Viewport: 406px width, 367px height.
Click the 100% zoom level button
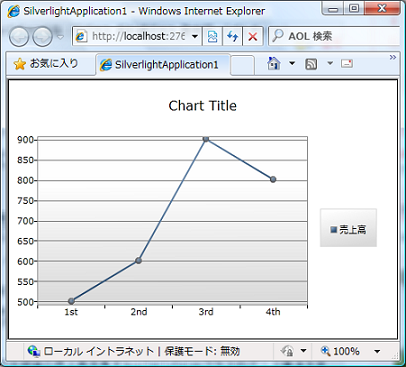pos(340,351)
